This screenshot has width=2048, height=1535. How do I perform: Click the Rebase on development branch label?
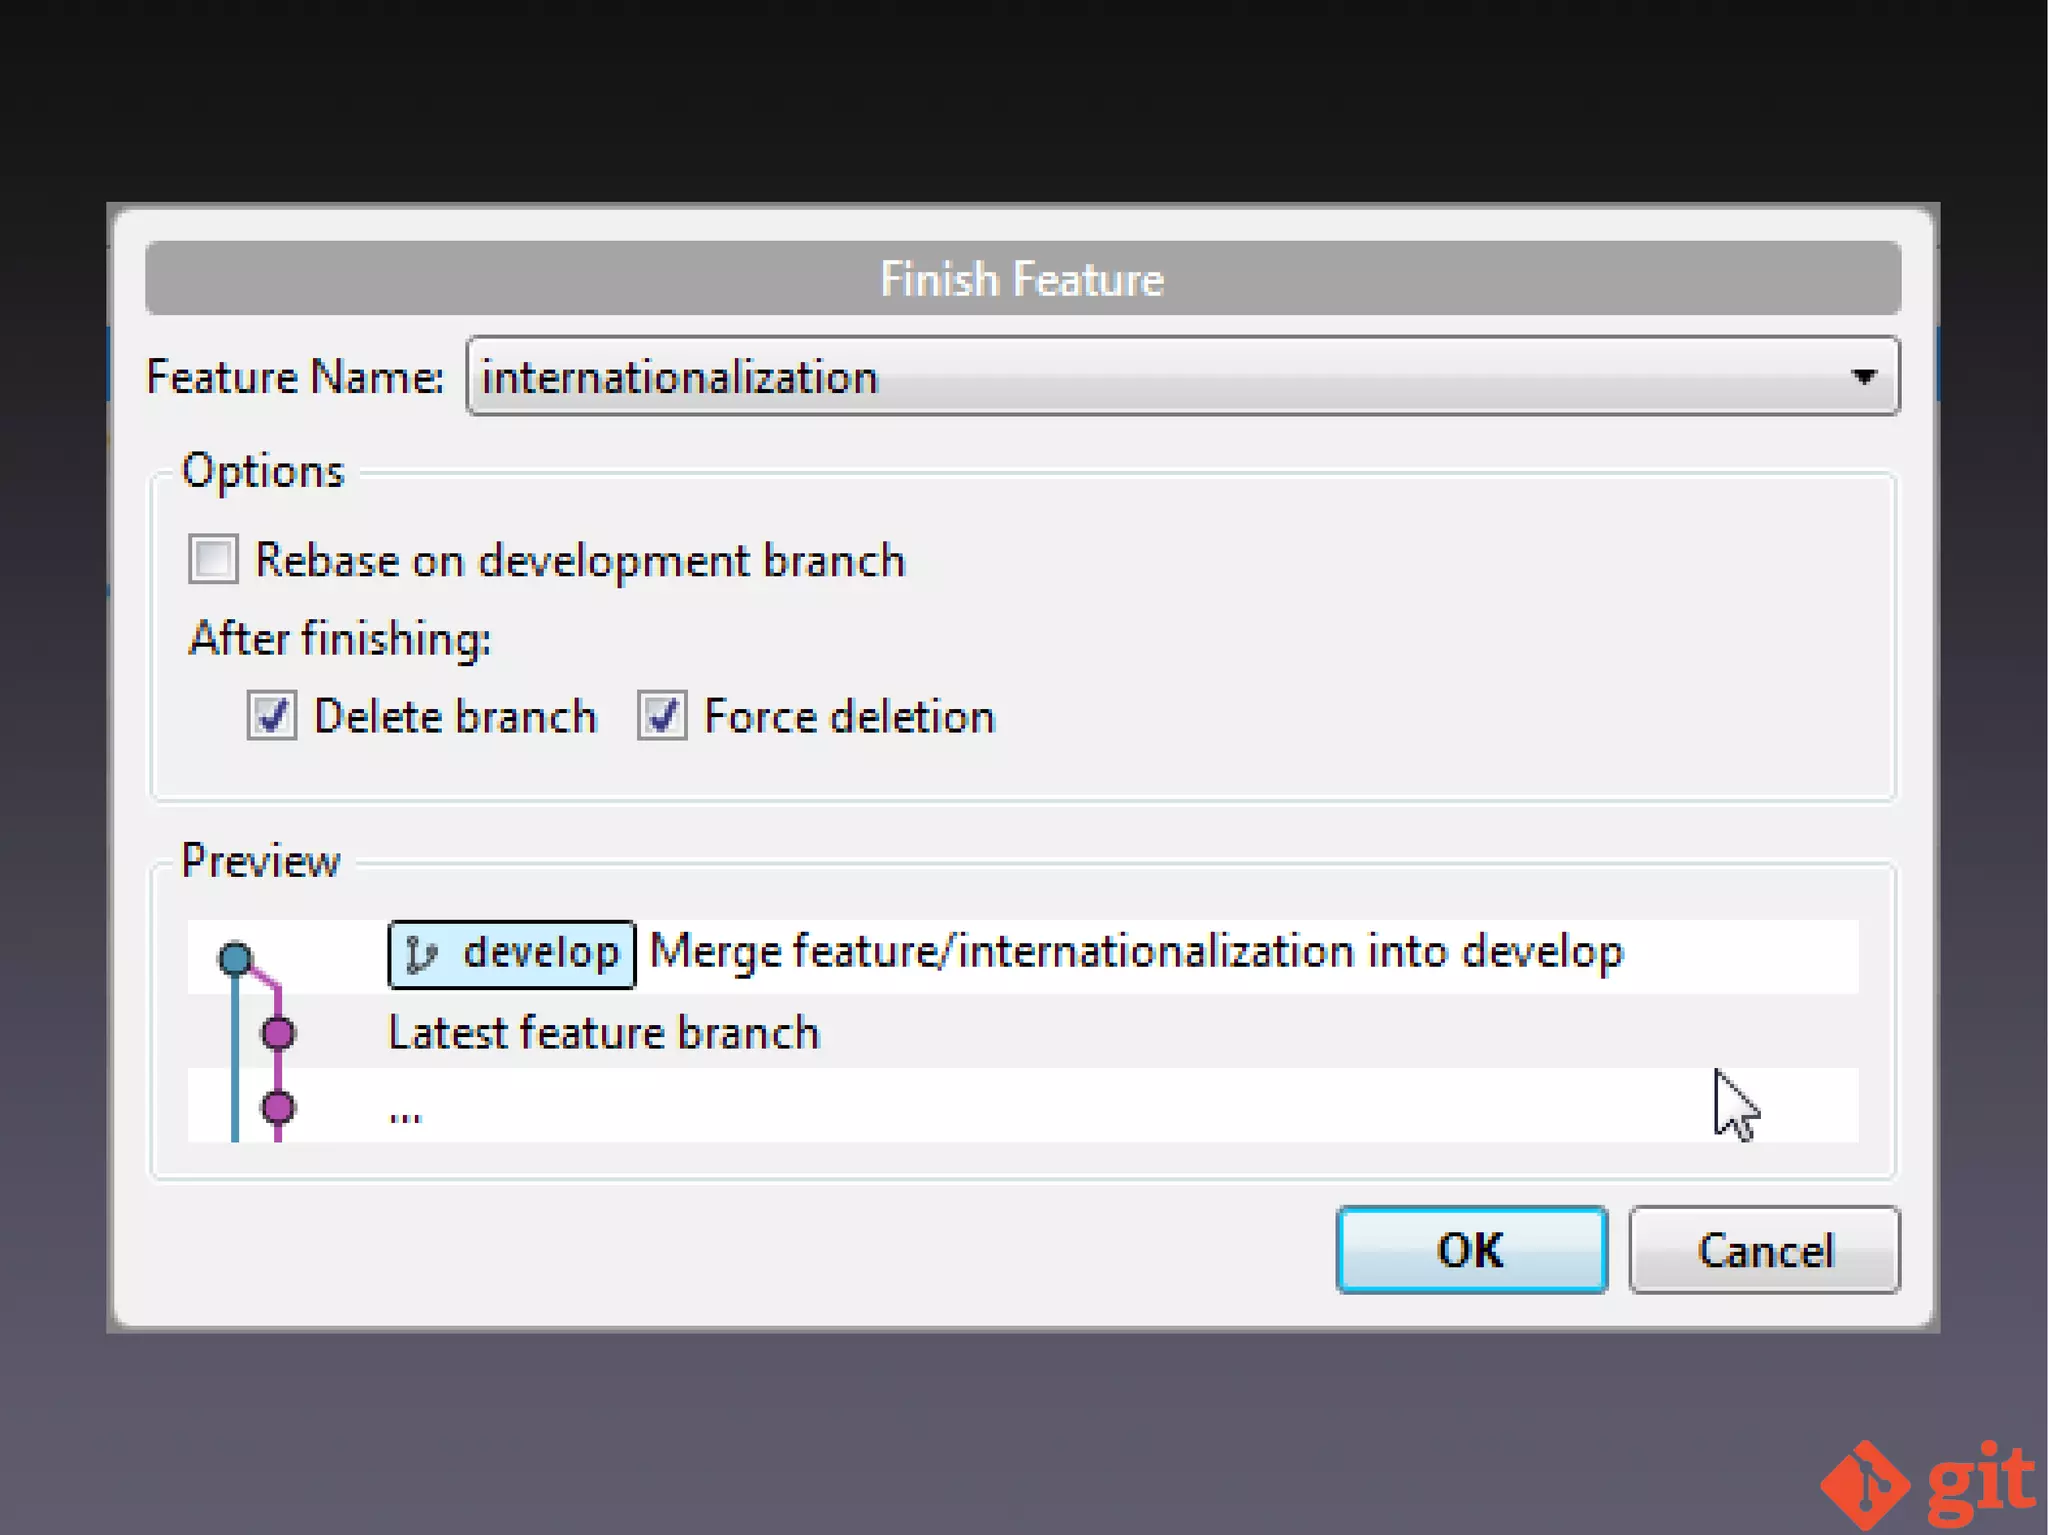point(580,560)
